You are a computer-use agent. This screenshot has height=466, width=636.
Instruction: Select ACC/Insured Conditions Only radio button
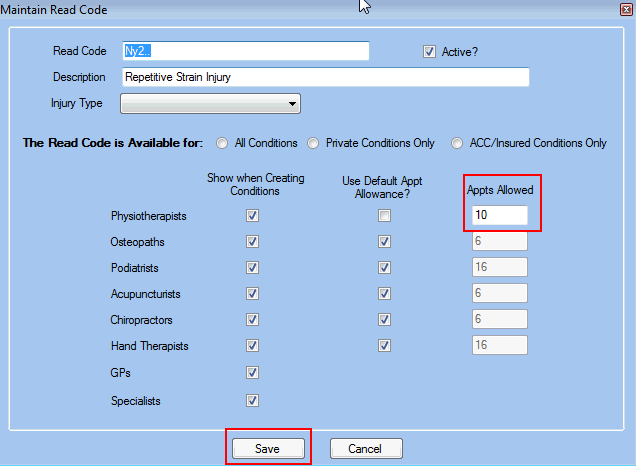[460, 143]
